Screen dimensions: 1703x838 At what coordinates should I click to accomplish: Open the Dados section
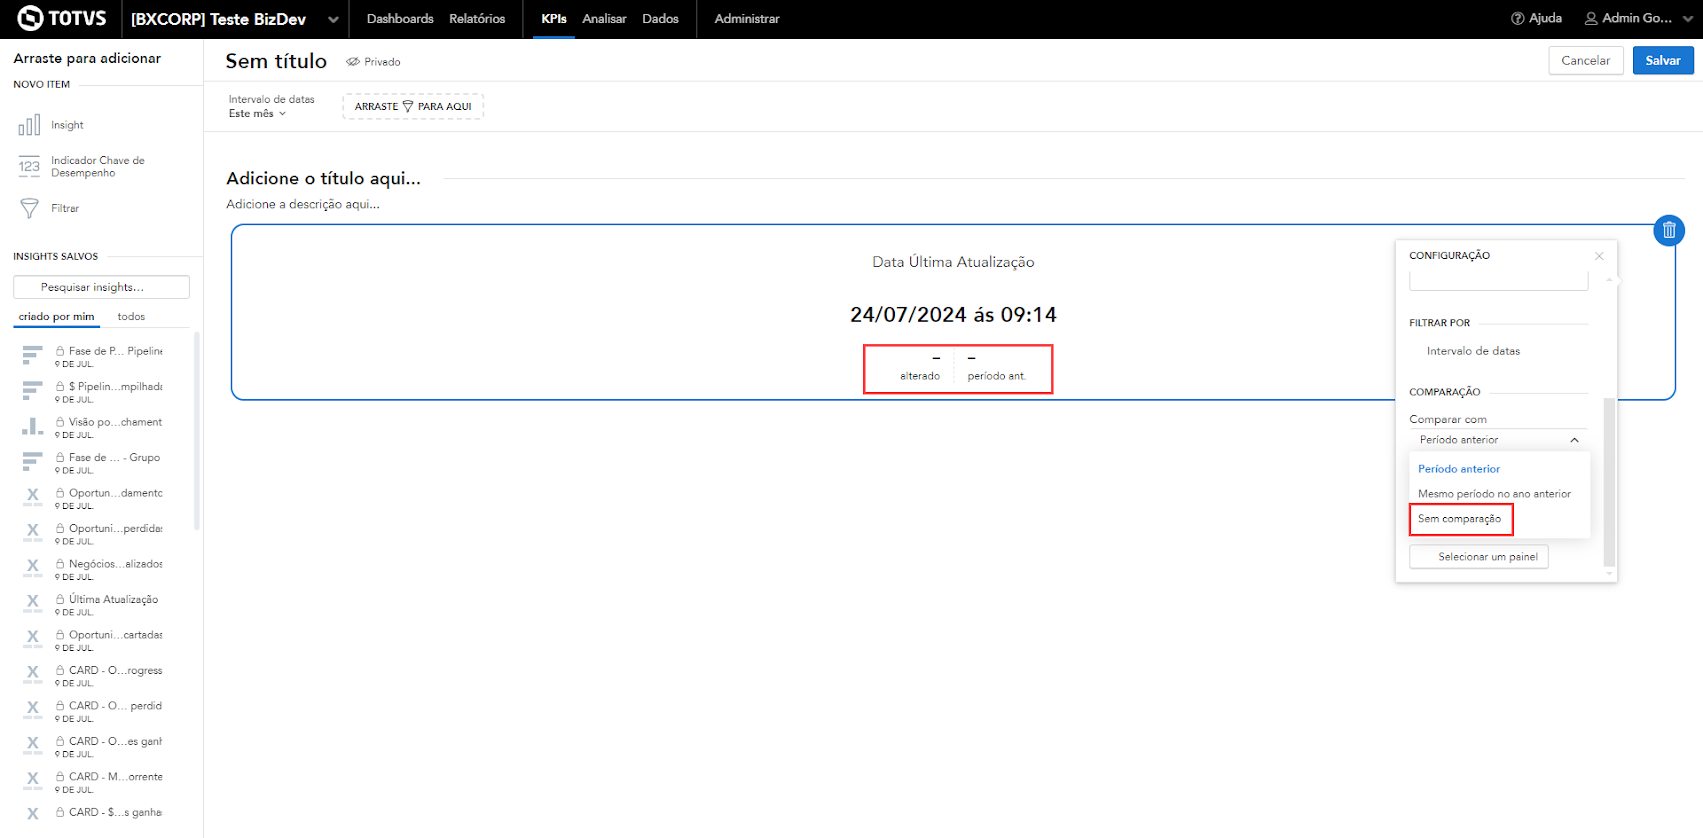[x=660, y=19]
